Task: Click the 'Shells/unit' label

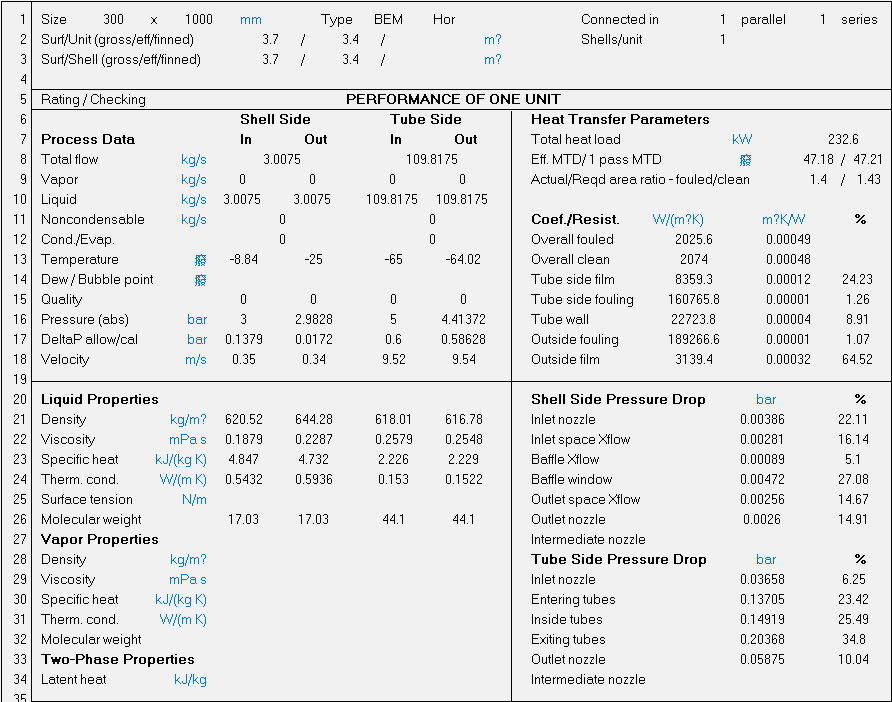Action: click(612, 39)
